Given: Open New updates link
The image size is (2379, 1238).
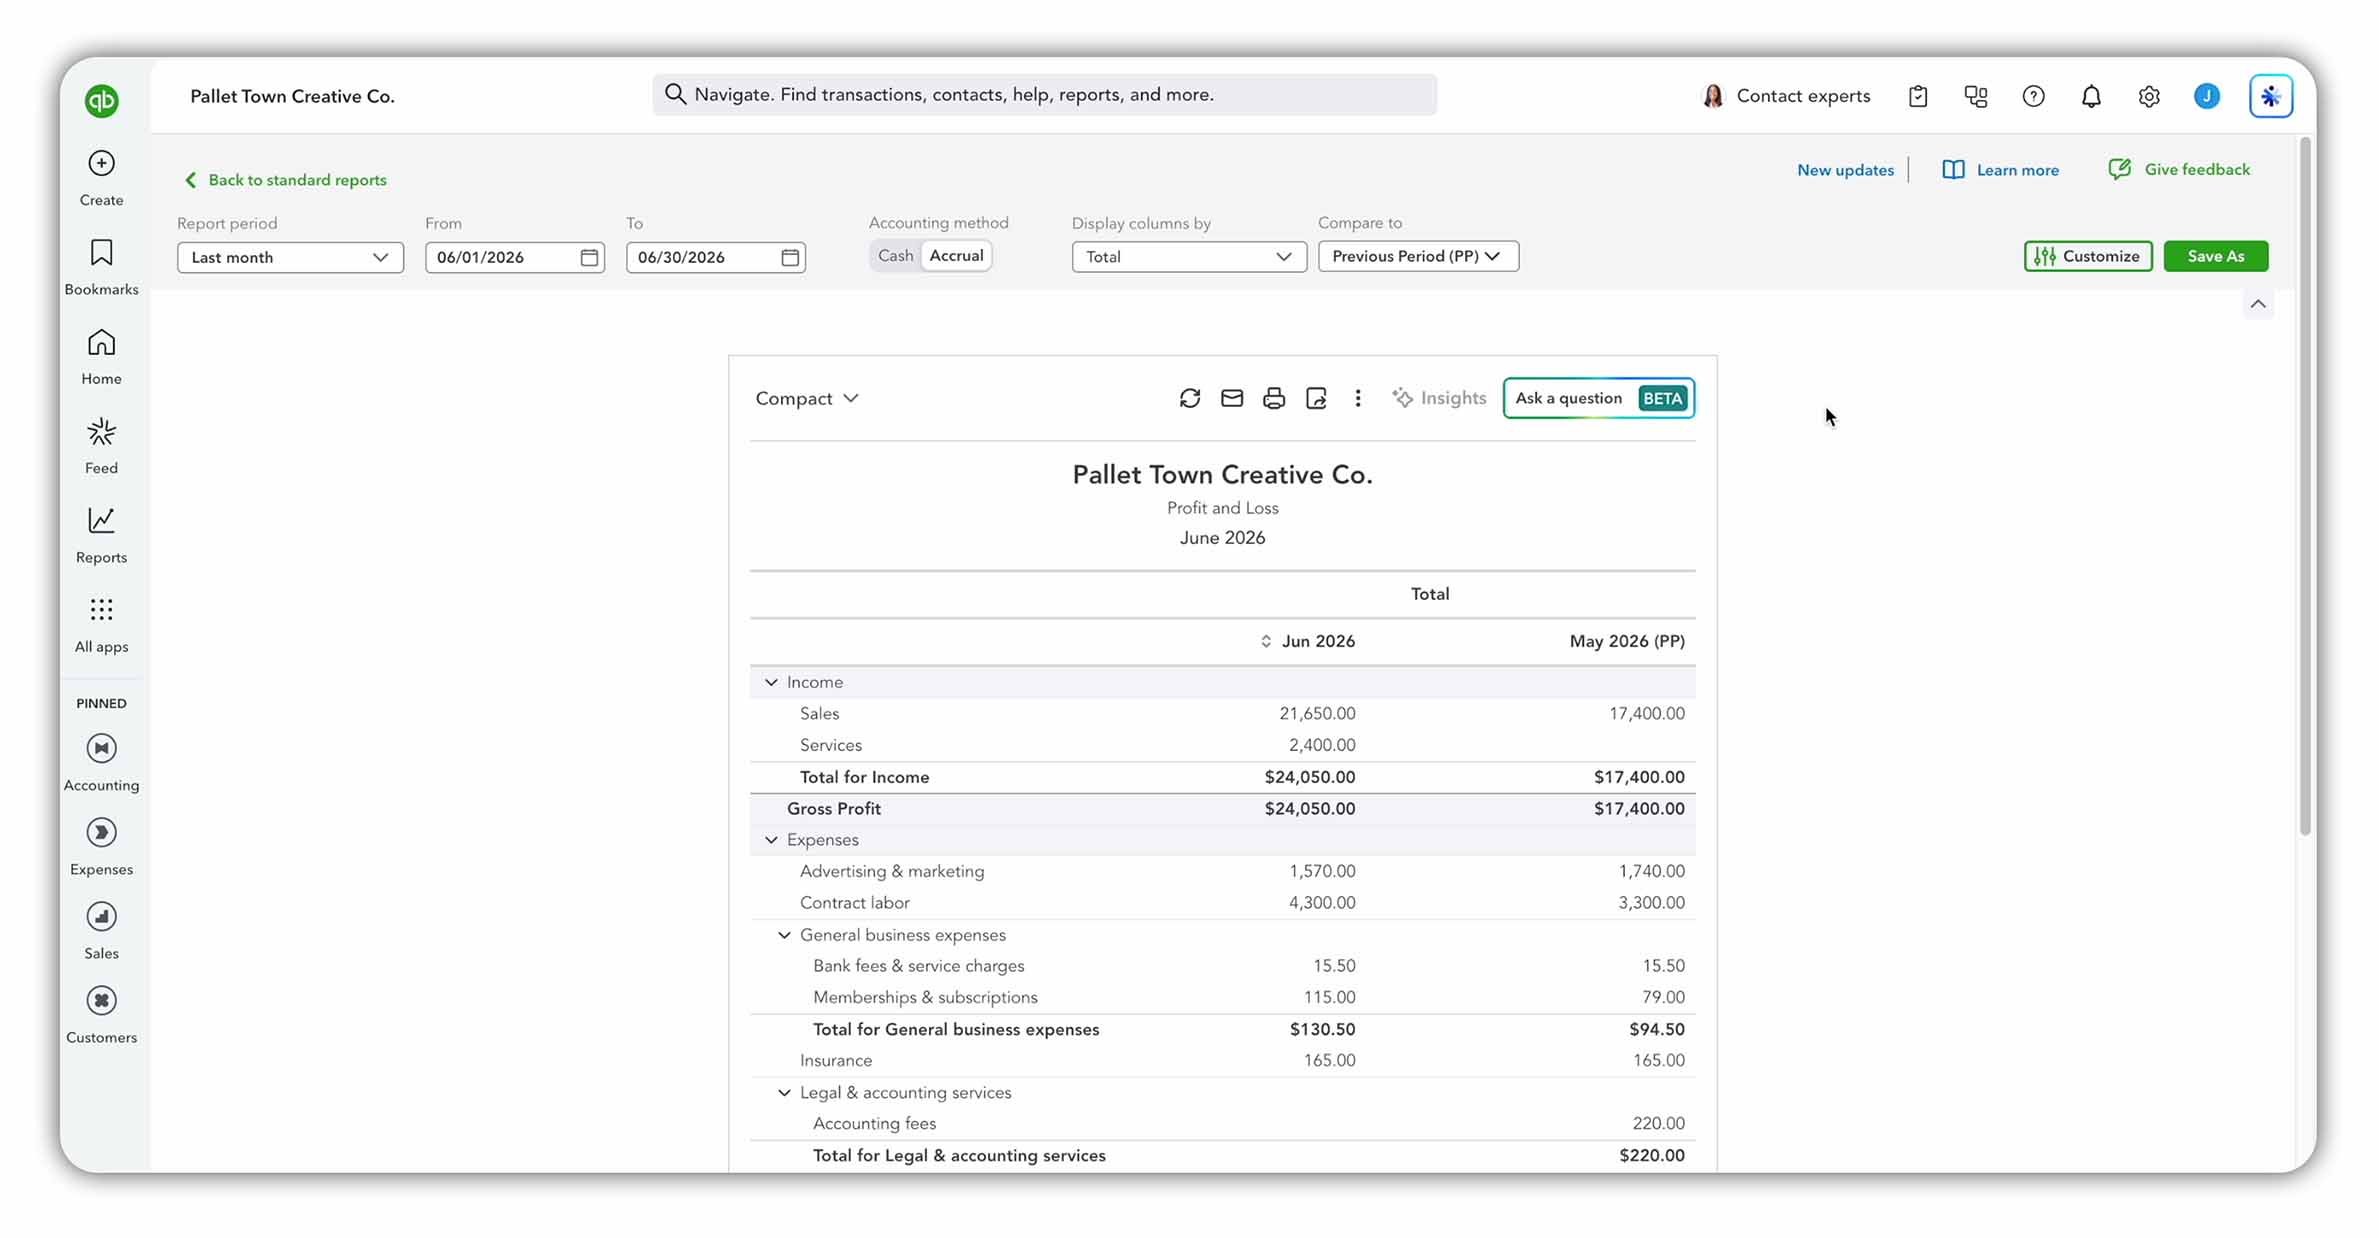Looking at the screenshot, I should [1845, 170].
